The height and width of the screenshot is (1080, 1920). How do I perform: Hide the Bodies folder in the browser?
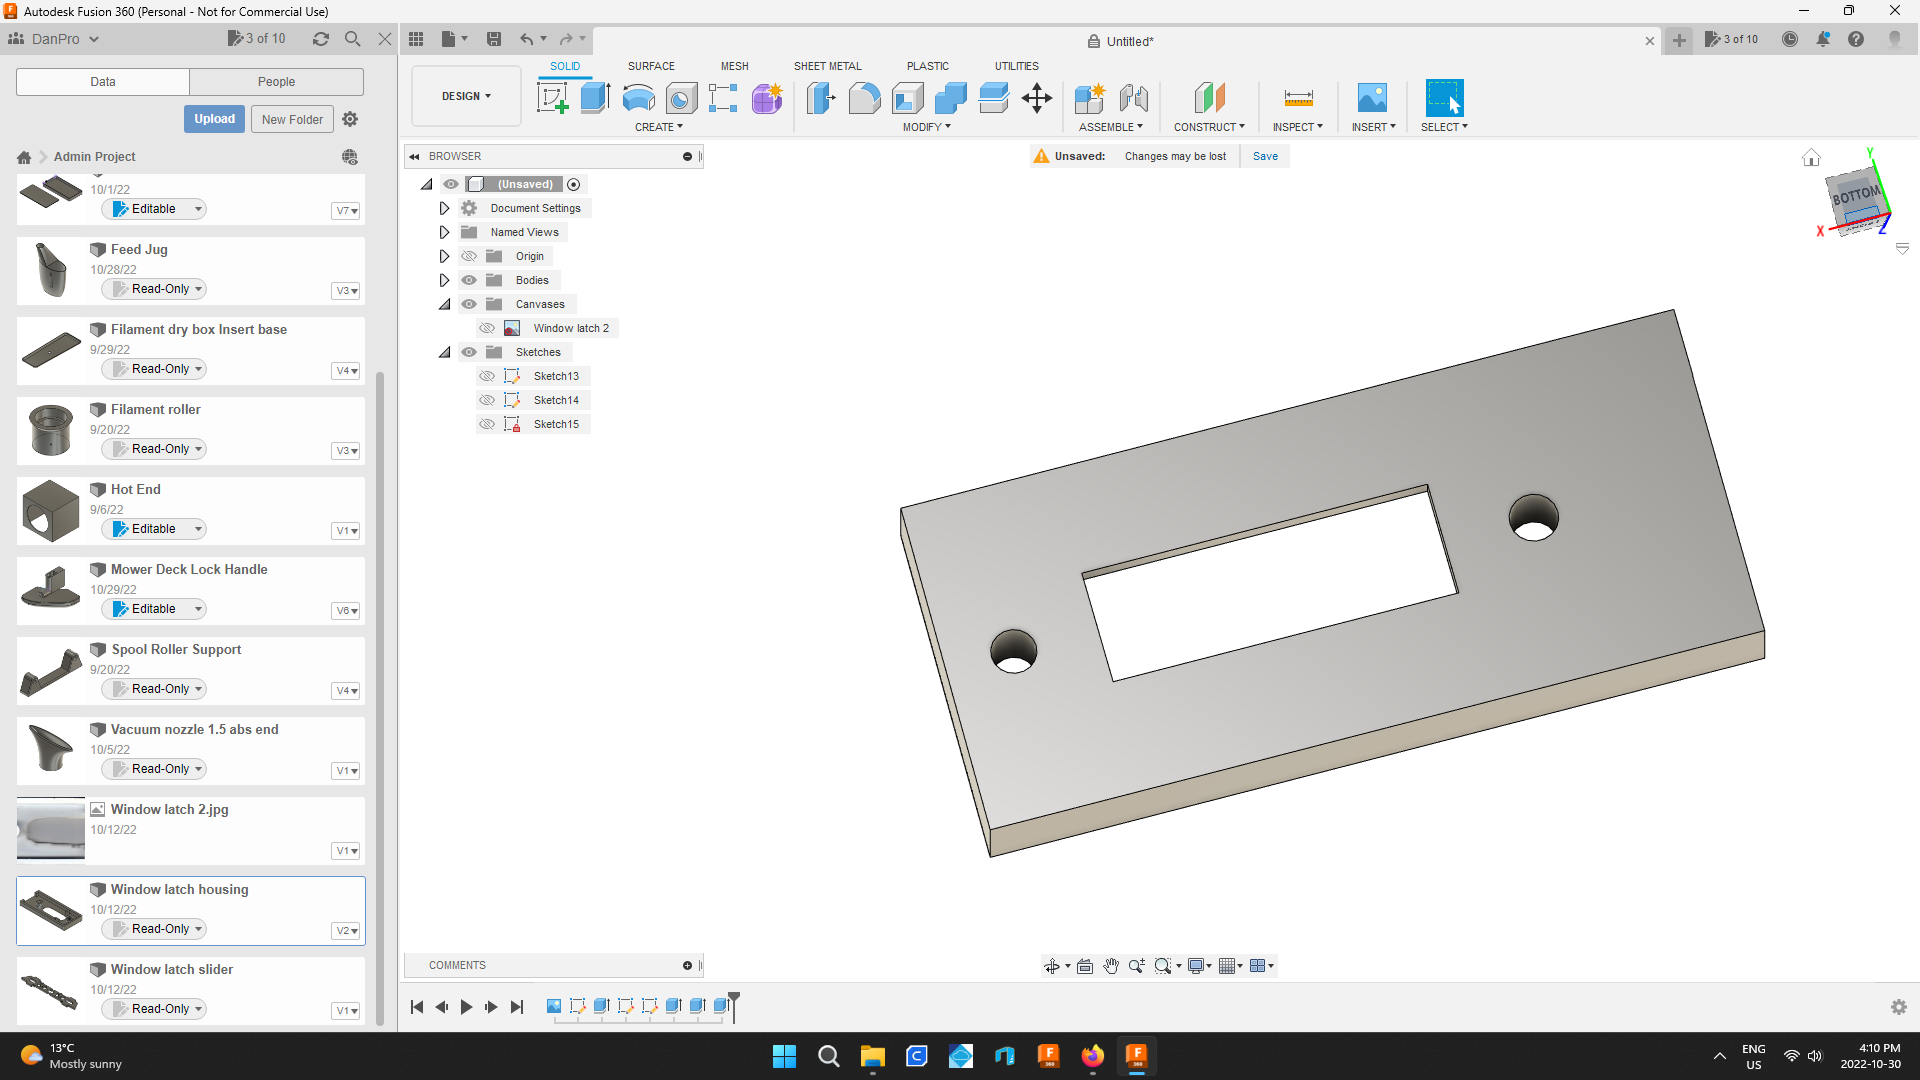pyautogui.click(x=469, y=280)
